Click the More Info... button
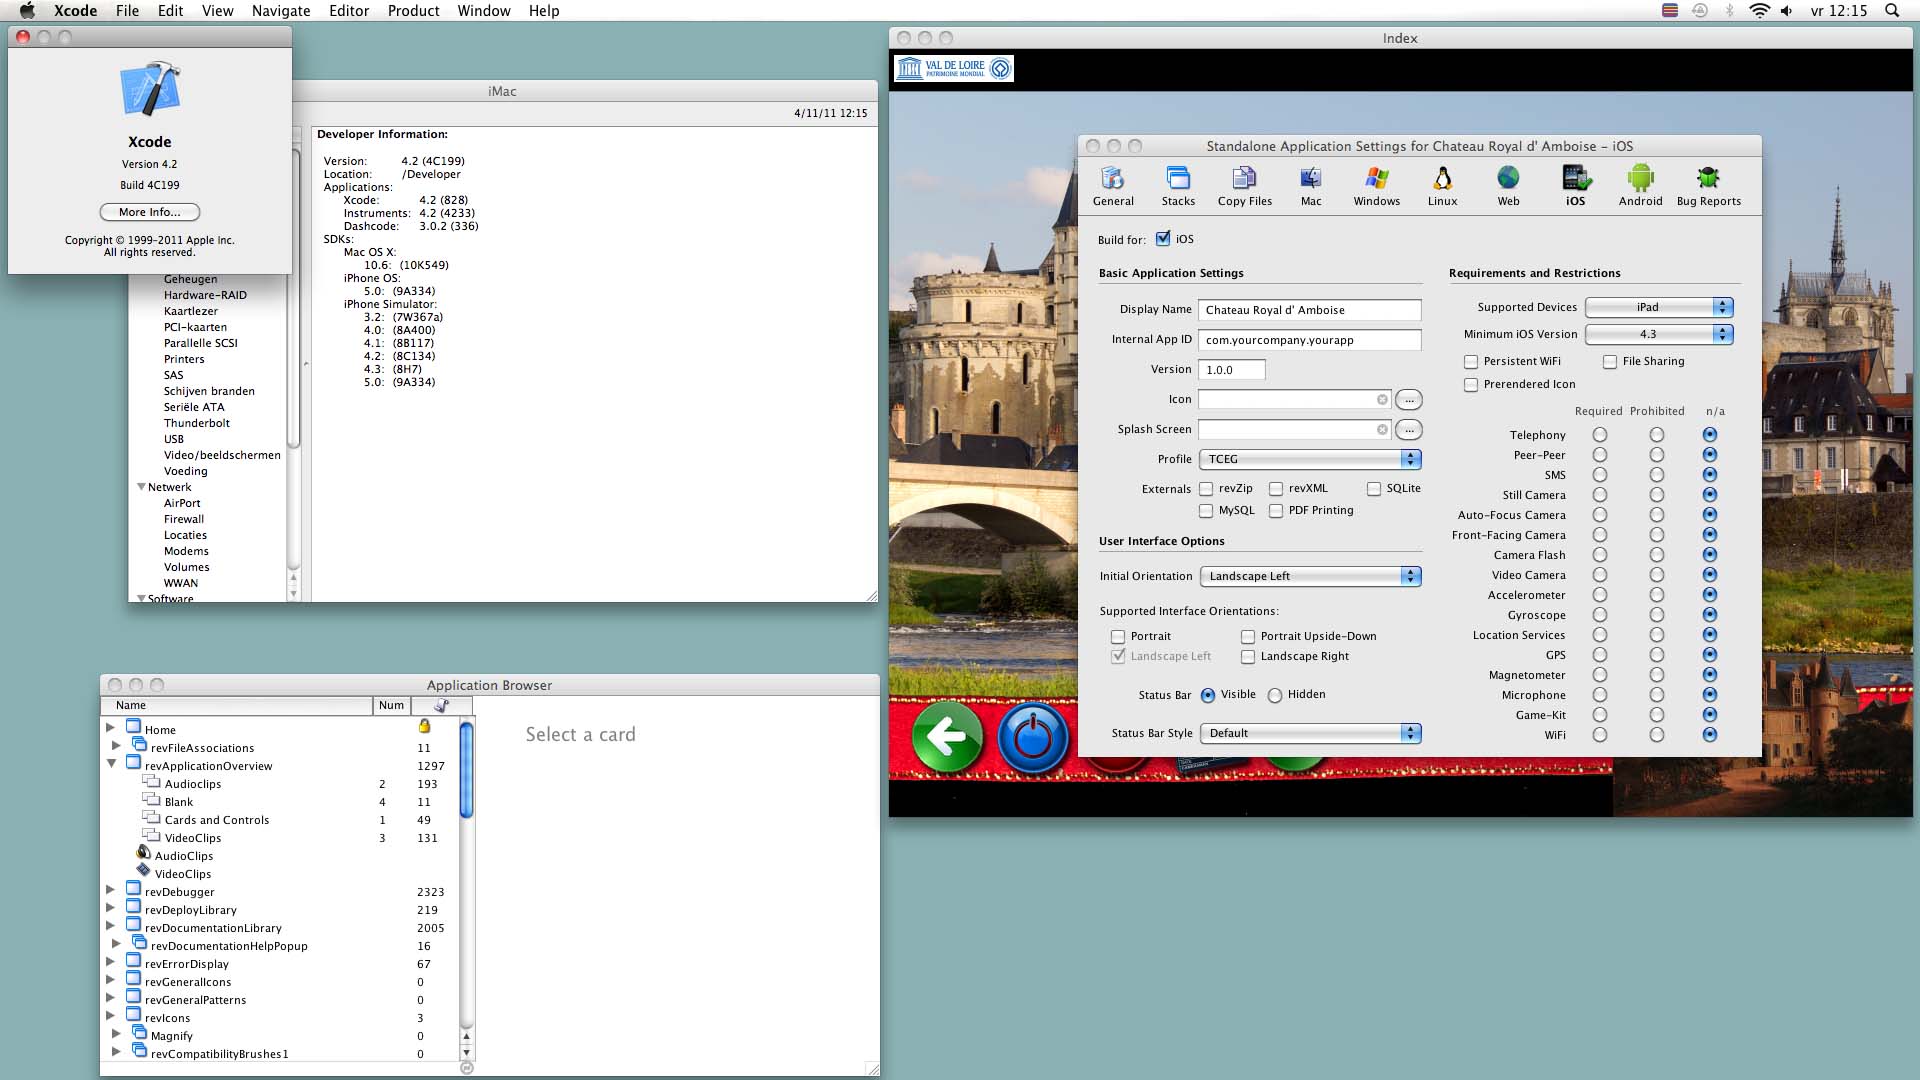 (x=150, y=212)
